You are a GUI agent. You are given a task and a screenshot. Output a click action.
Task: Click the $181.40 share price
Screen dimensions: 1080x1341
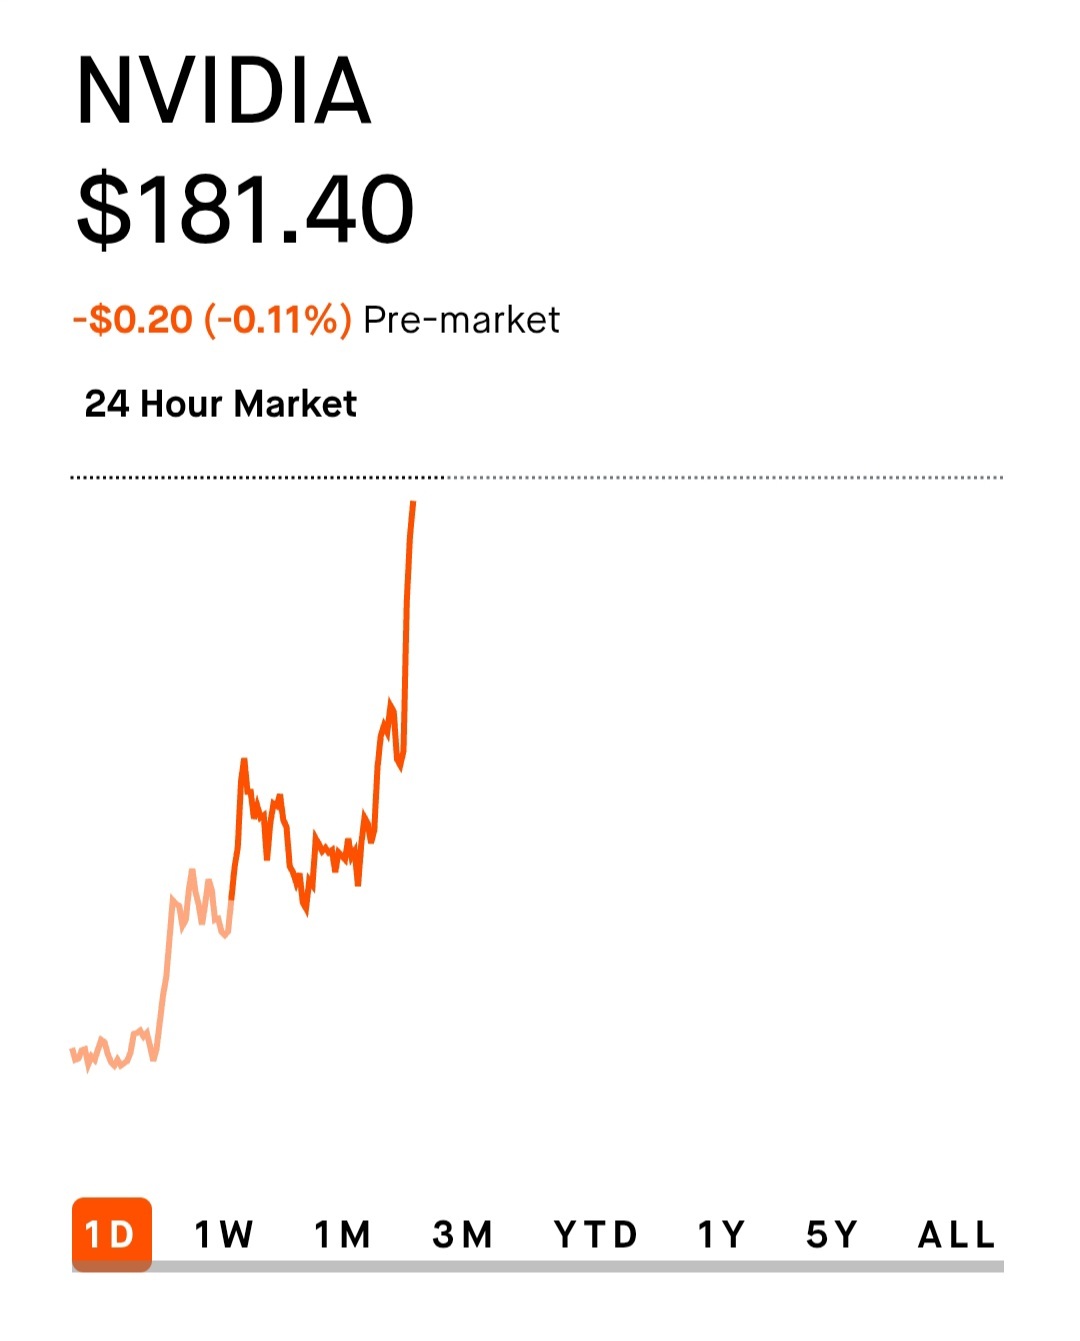pos(245,210)
